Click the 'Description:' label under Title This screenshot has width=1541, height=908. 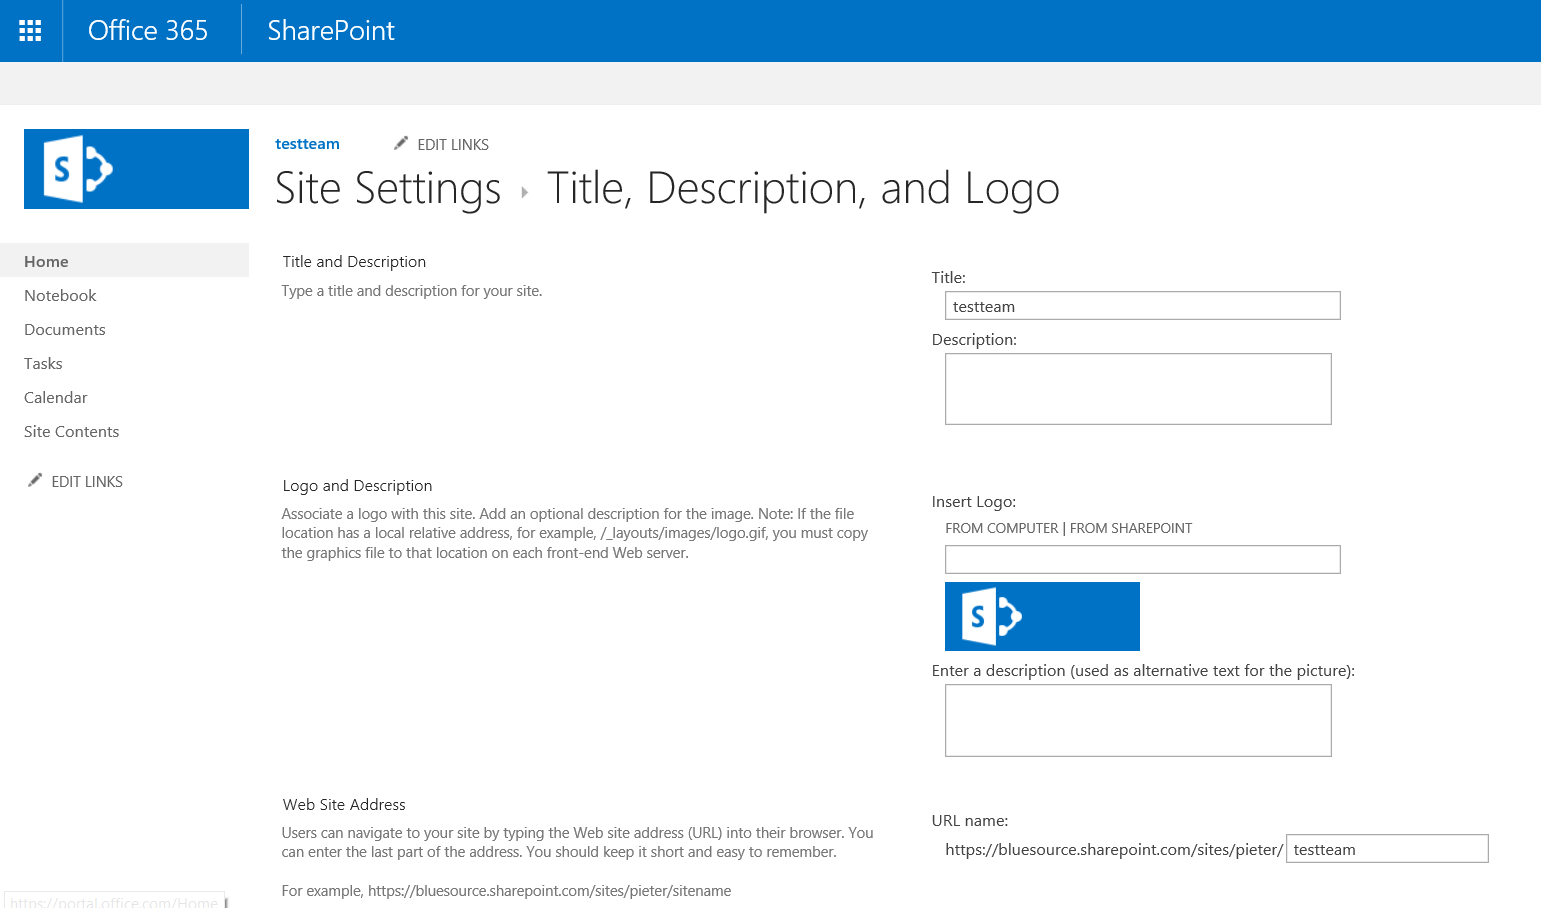coord(974,340)
